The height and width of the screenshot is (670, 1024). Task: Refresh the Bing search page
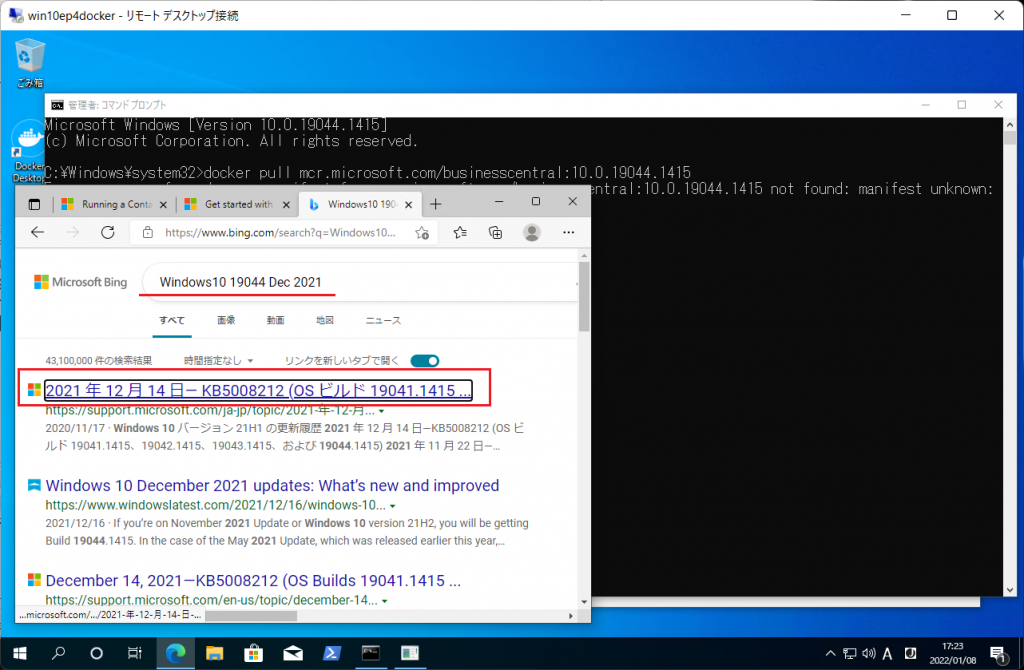108,232
